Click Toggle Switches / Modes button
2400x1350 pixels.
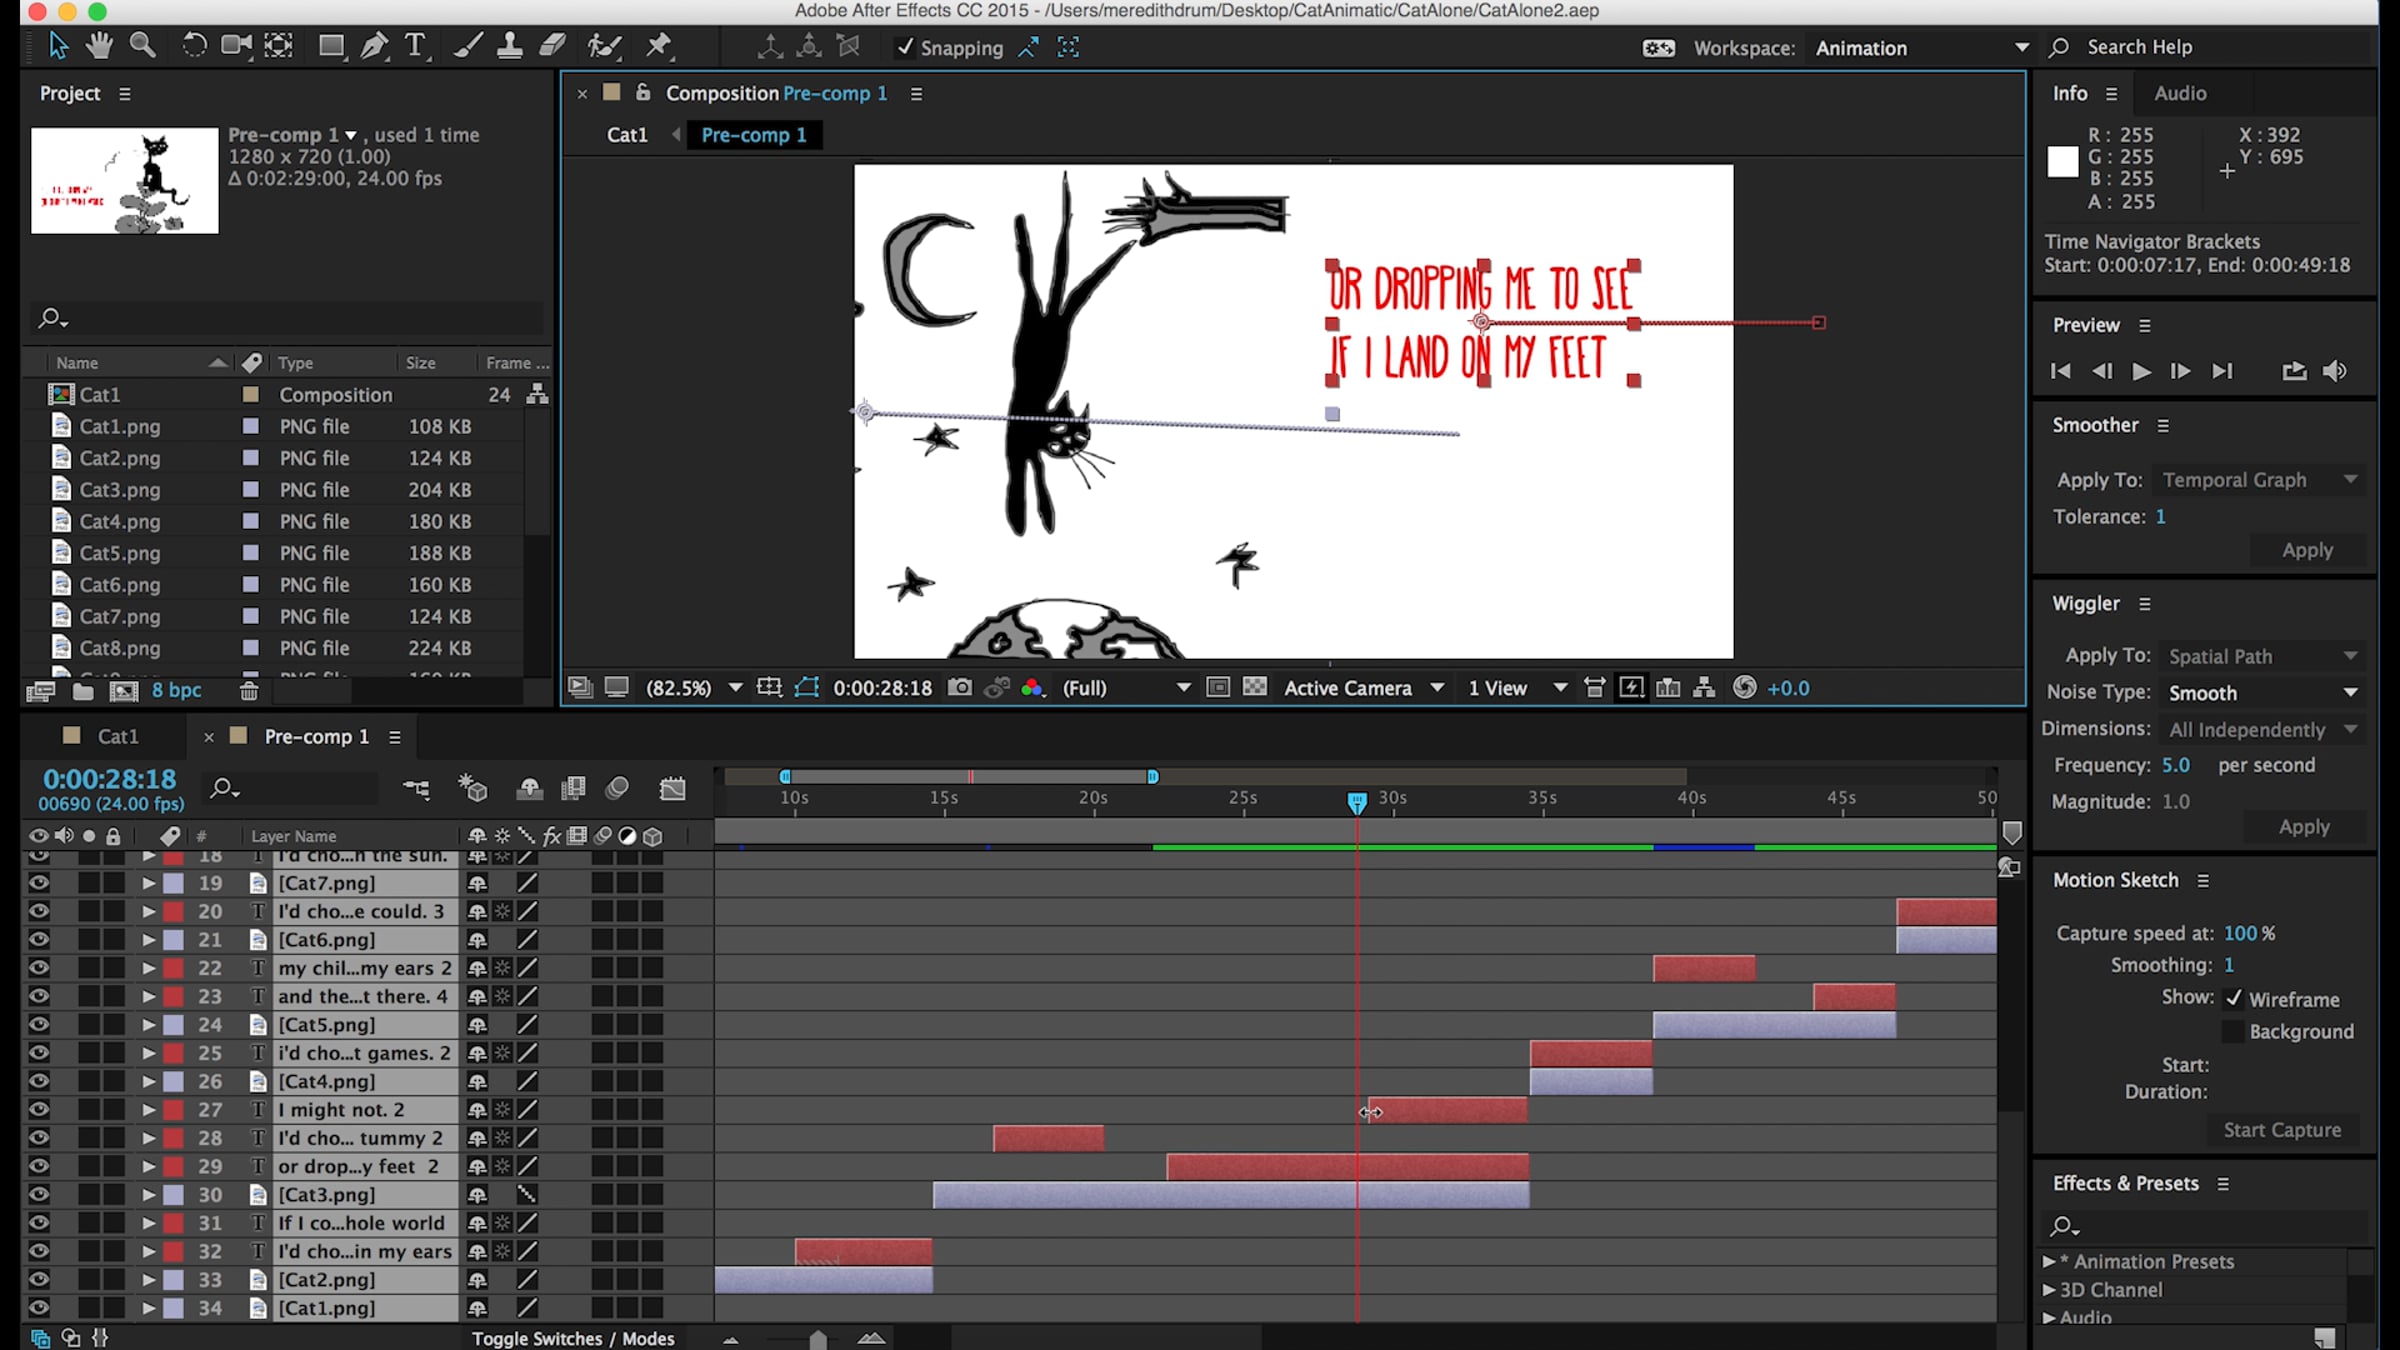coord(573,1338)
